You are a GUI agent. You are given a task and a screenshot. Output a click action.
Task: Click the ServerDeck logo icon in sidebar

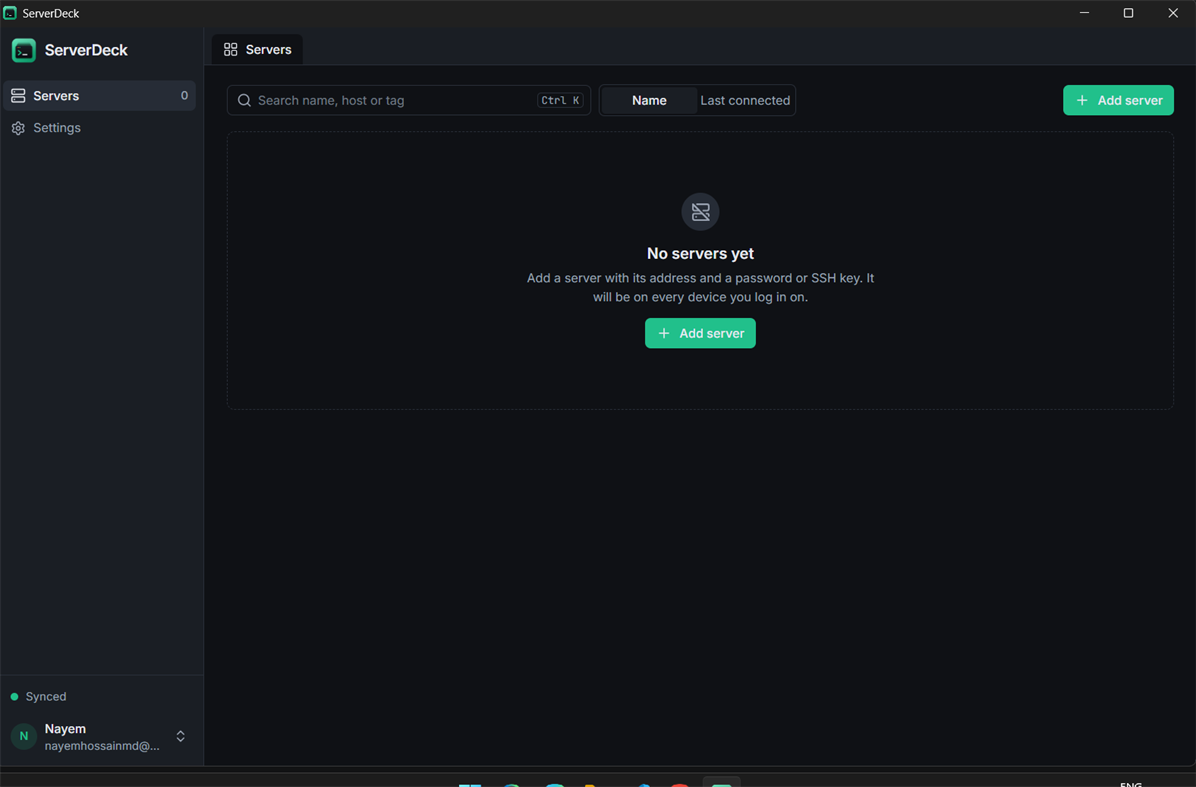(24, 50)
